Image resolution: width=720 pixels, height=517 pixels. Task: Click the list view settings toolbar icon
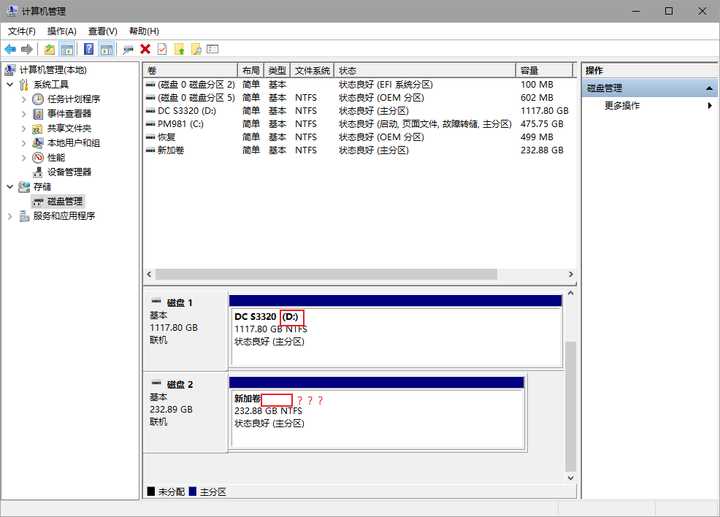point(213,49)
